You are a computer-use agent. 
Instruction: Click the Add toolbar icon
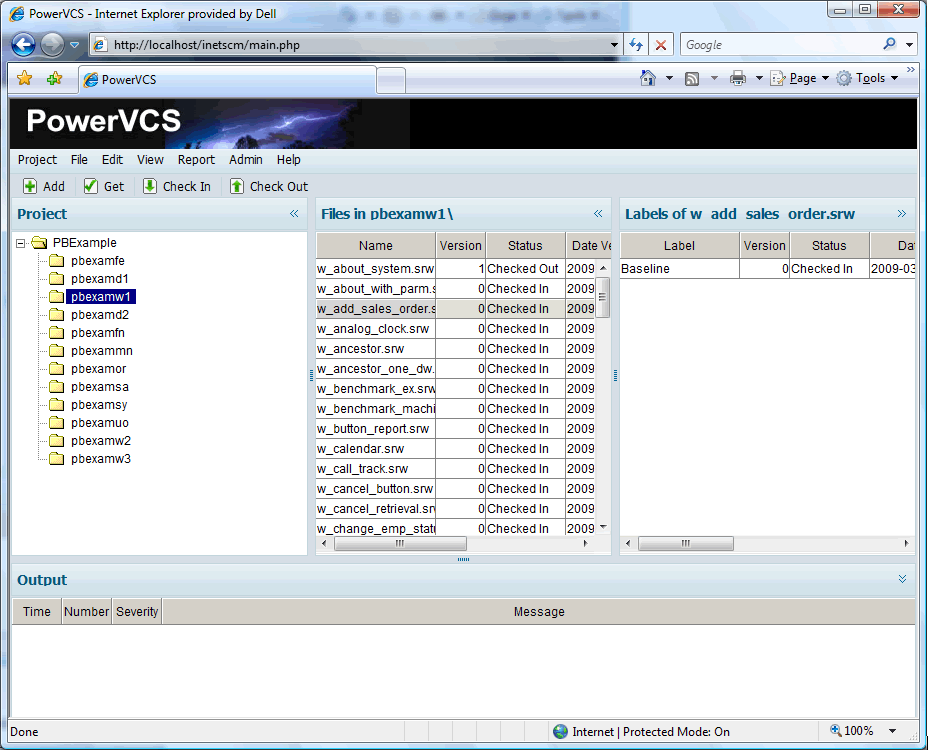[x=30, y=186]
